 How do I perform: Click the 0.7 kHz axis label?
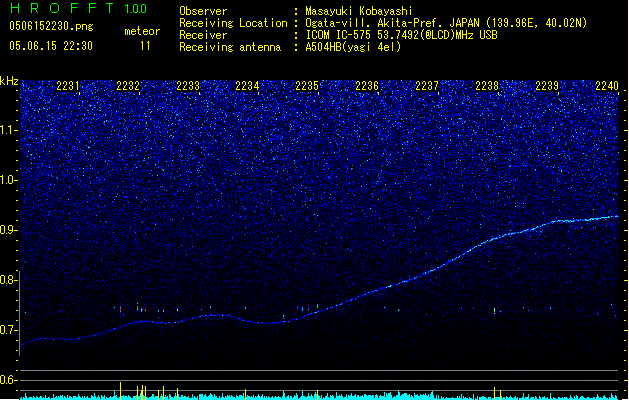coord(8,330)
